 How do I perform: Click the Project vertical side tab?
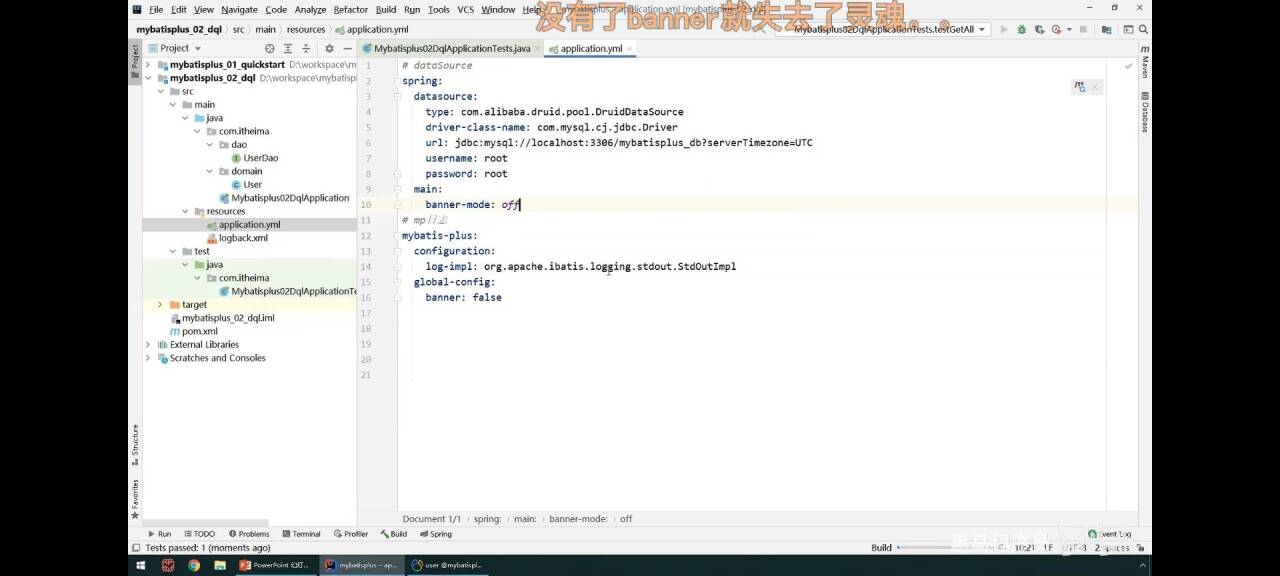pyautogui.click(x=135, y=60)
